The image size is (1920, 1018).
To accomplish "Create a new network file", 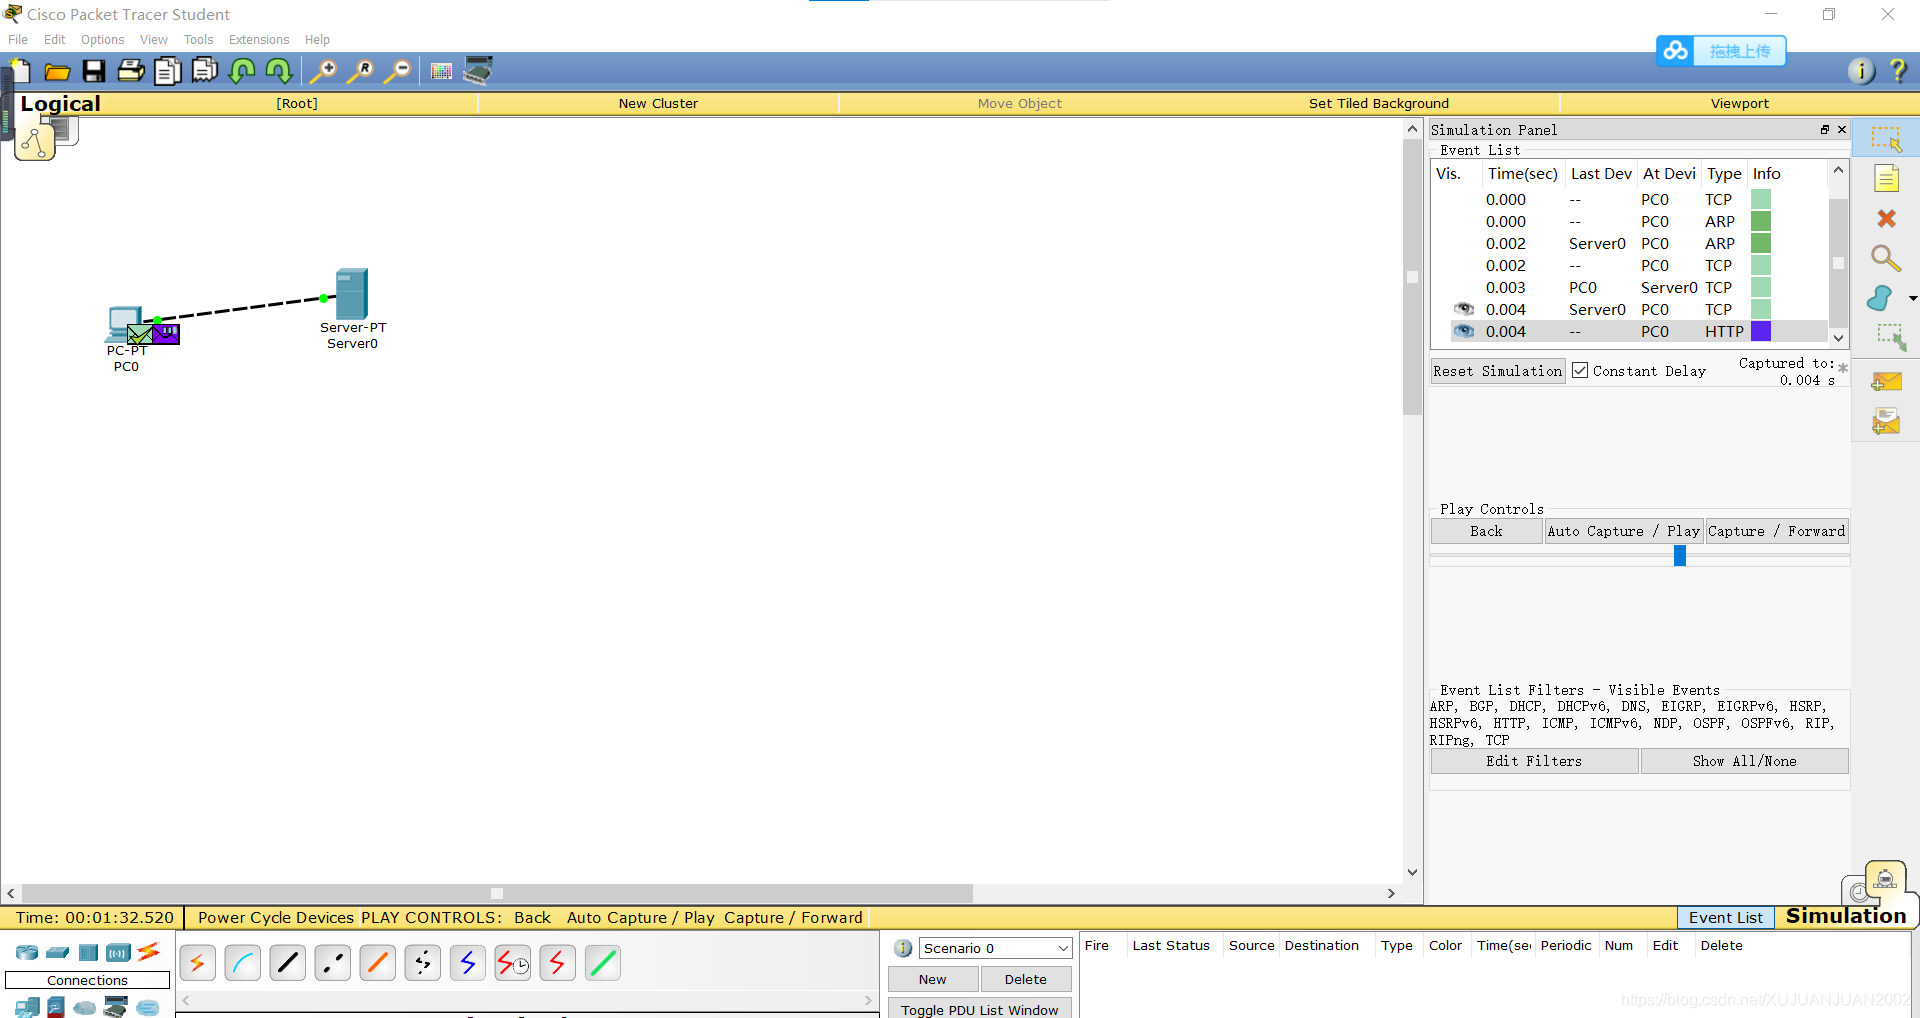I will [x=20, y=71].
